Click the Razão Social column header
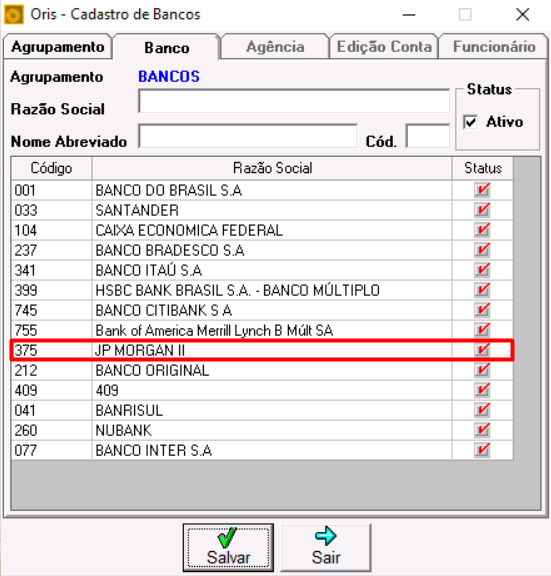551x576 pixels. [272, 168]
